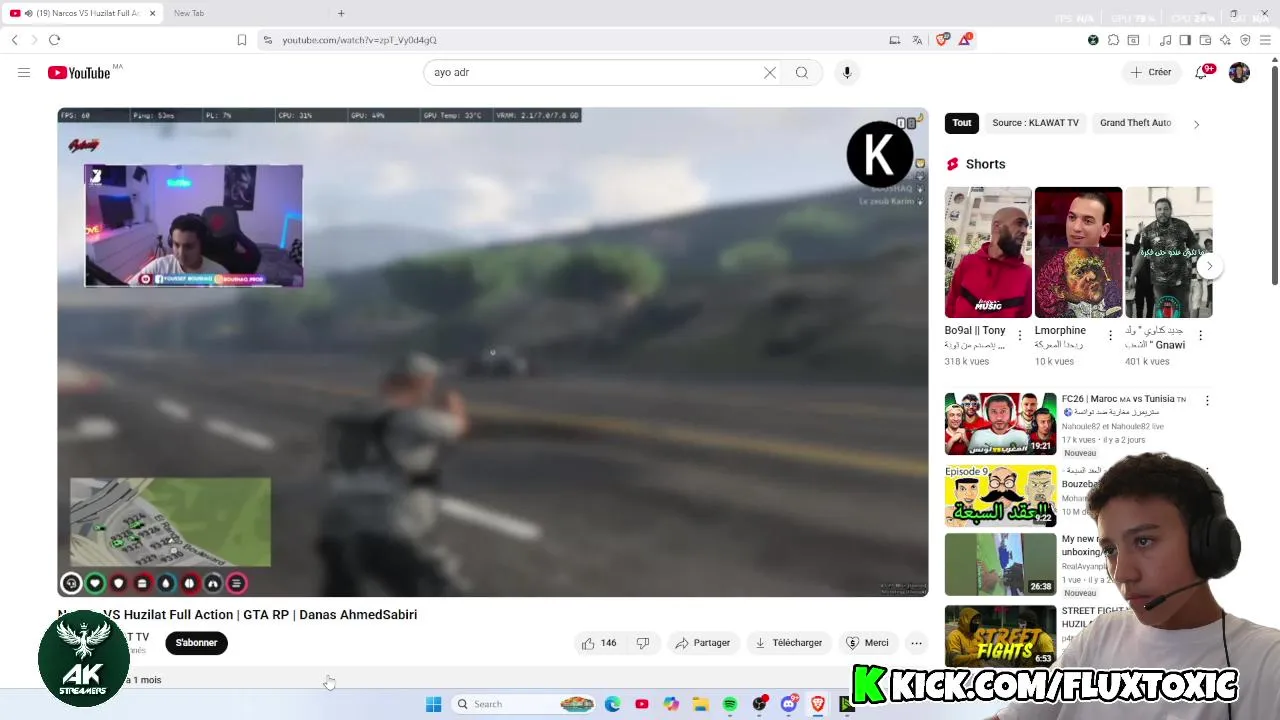
Task: Click the Partager button
Action: pyautogui.click(x=702, y=643)
